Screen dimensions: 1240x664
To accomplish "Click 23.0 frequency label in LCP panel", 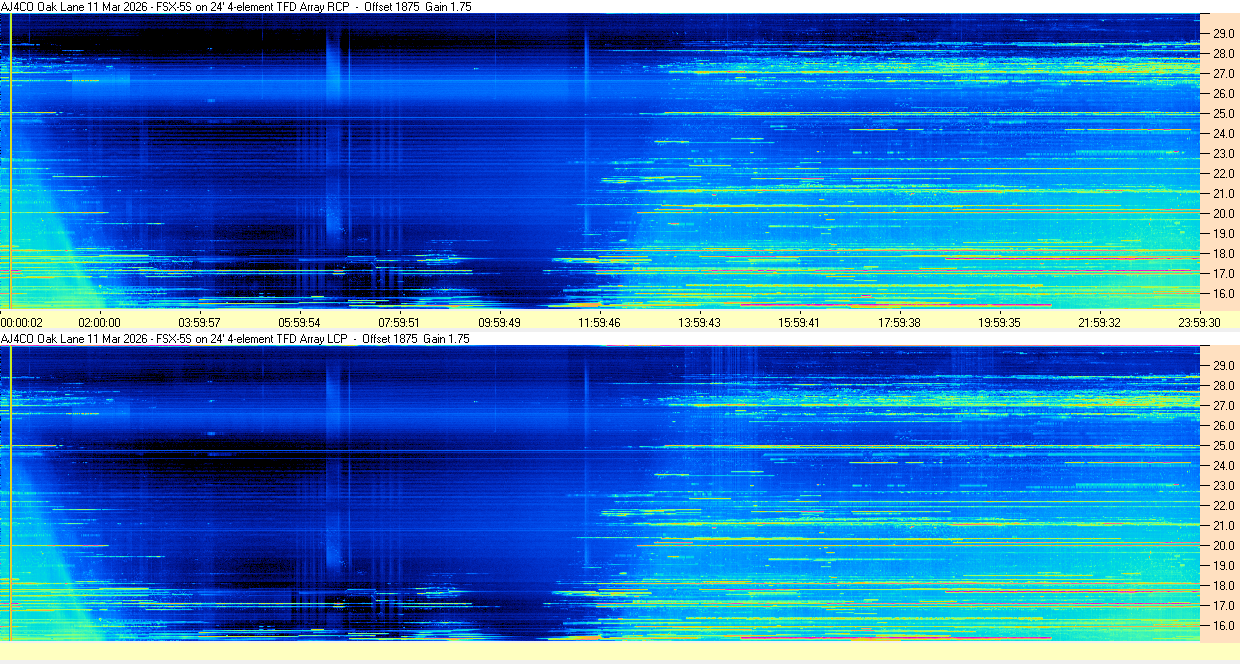I will [1224, 486].
